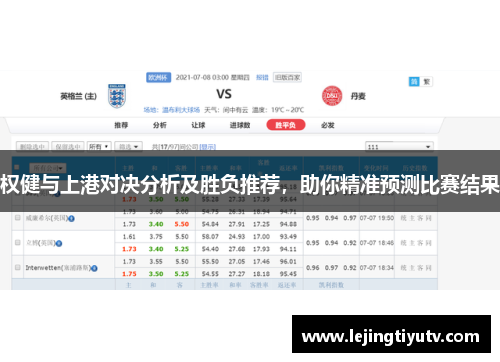Open info icon beside 威廉希尔(英国)
The height and width of the screenshot is (362, 500).
(71, 219)
